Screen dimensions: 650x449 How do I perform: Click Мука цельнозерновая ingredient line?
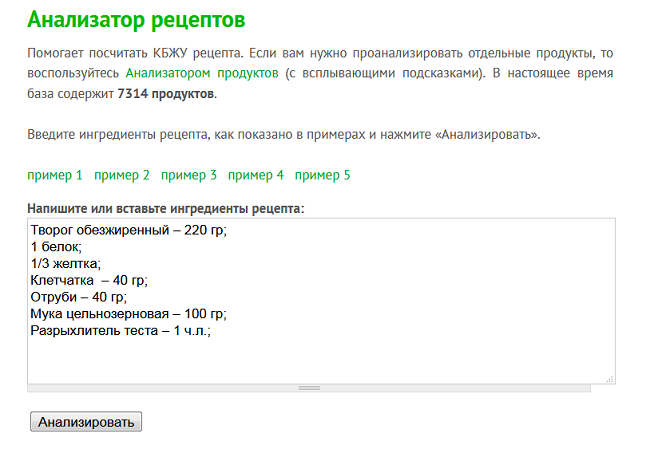point(129,314)
